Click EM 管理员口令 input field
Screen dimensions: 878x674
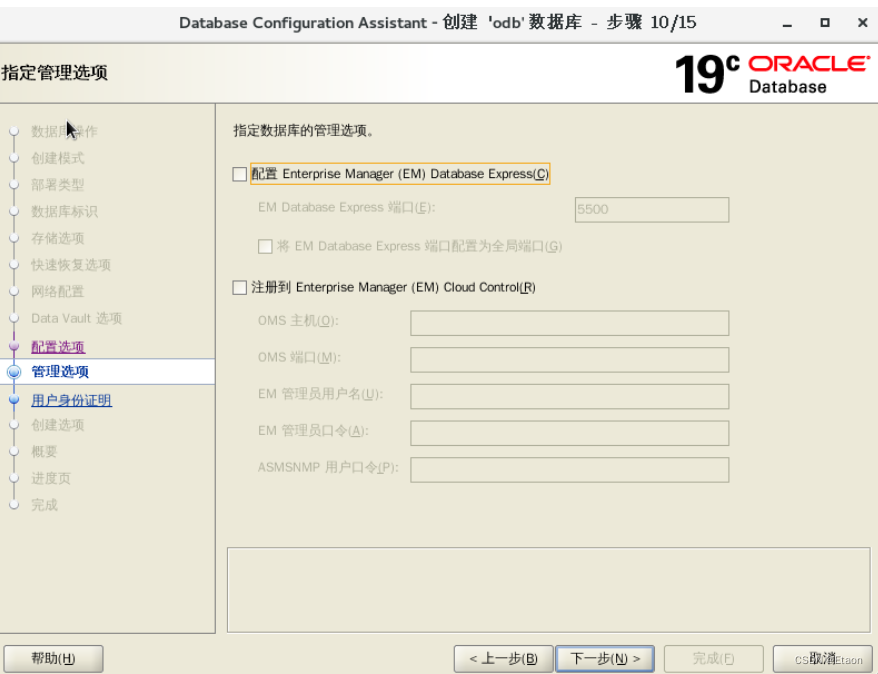[569, 433]
